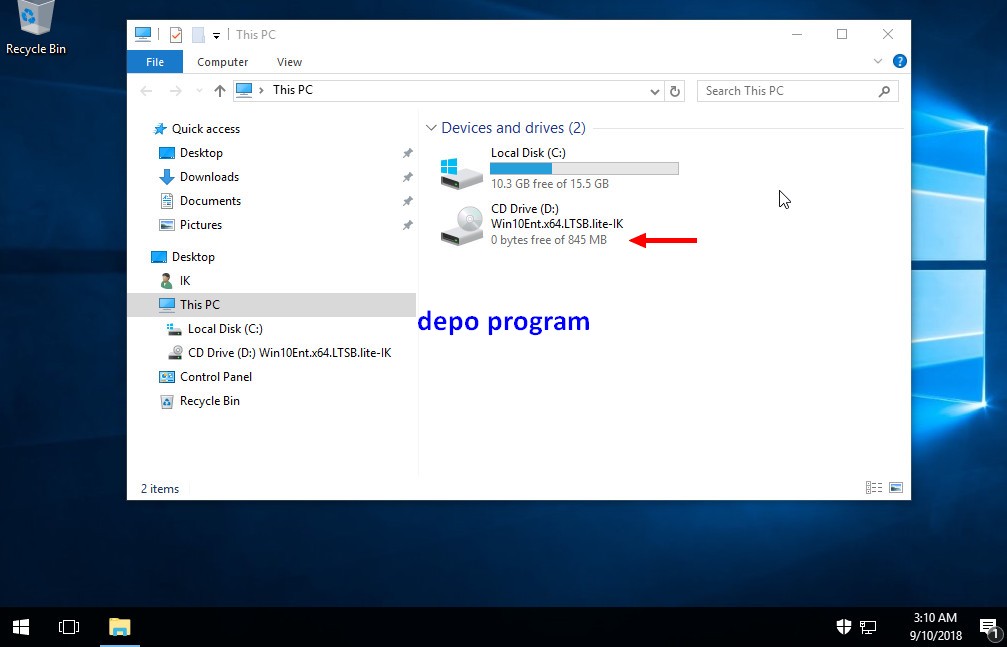
Task: Open Control Panel from navigation pane
Action: click(x=206, y=377)
